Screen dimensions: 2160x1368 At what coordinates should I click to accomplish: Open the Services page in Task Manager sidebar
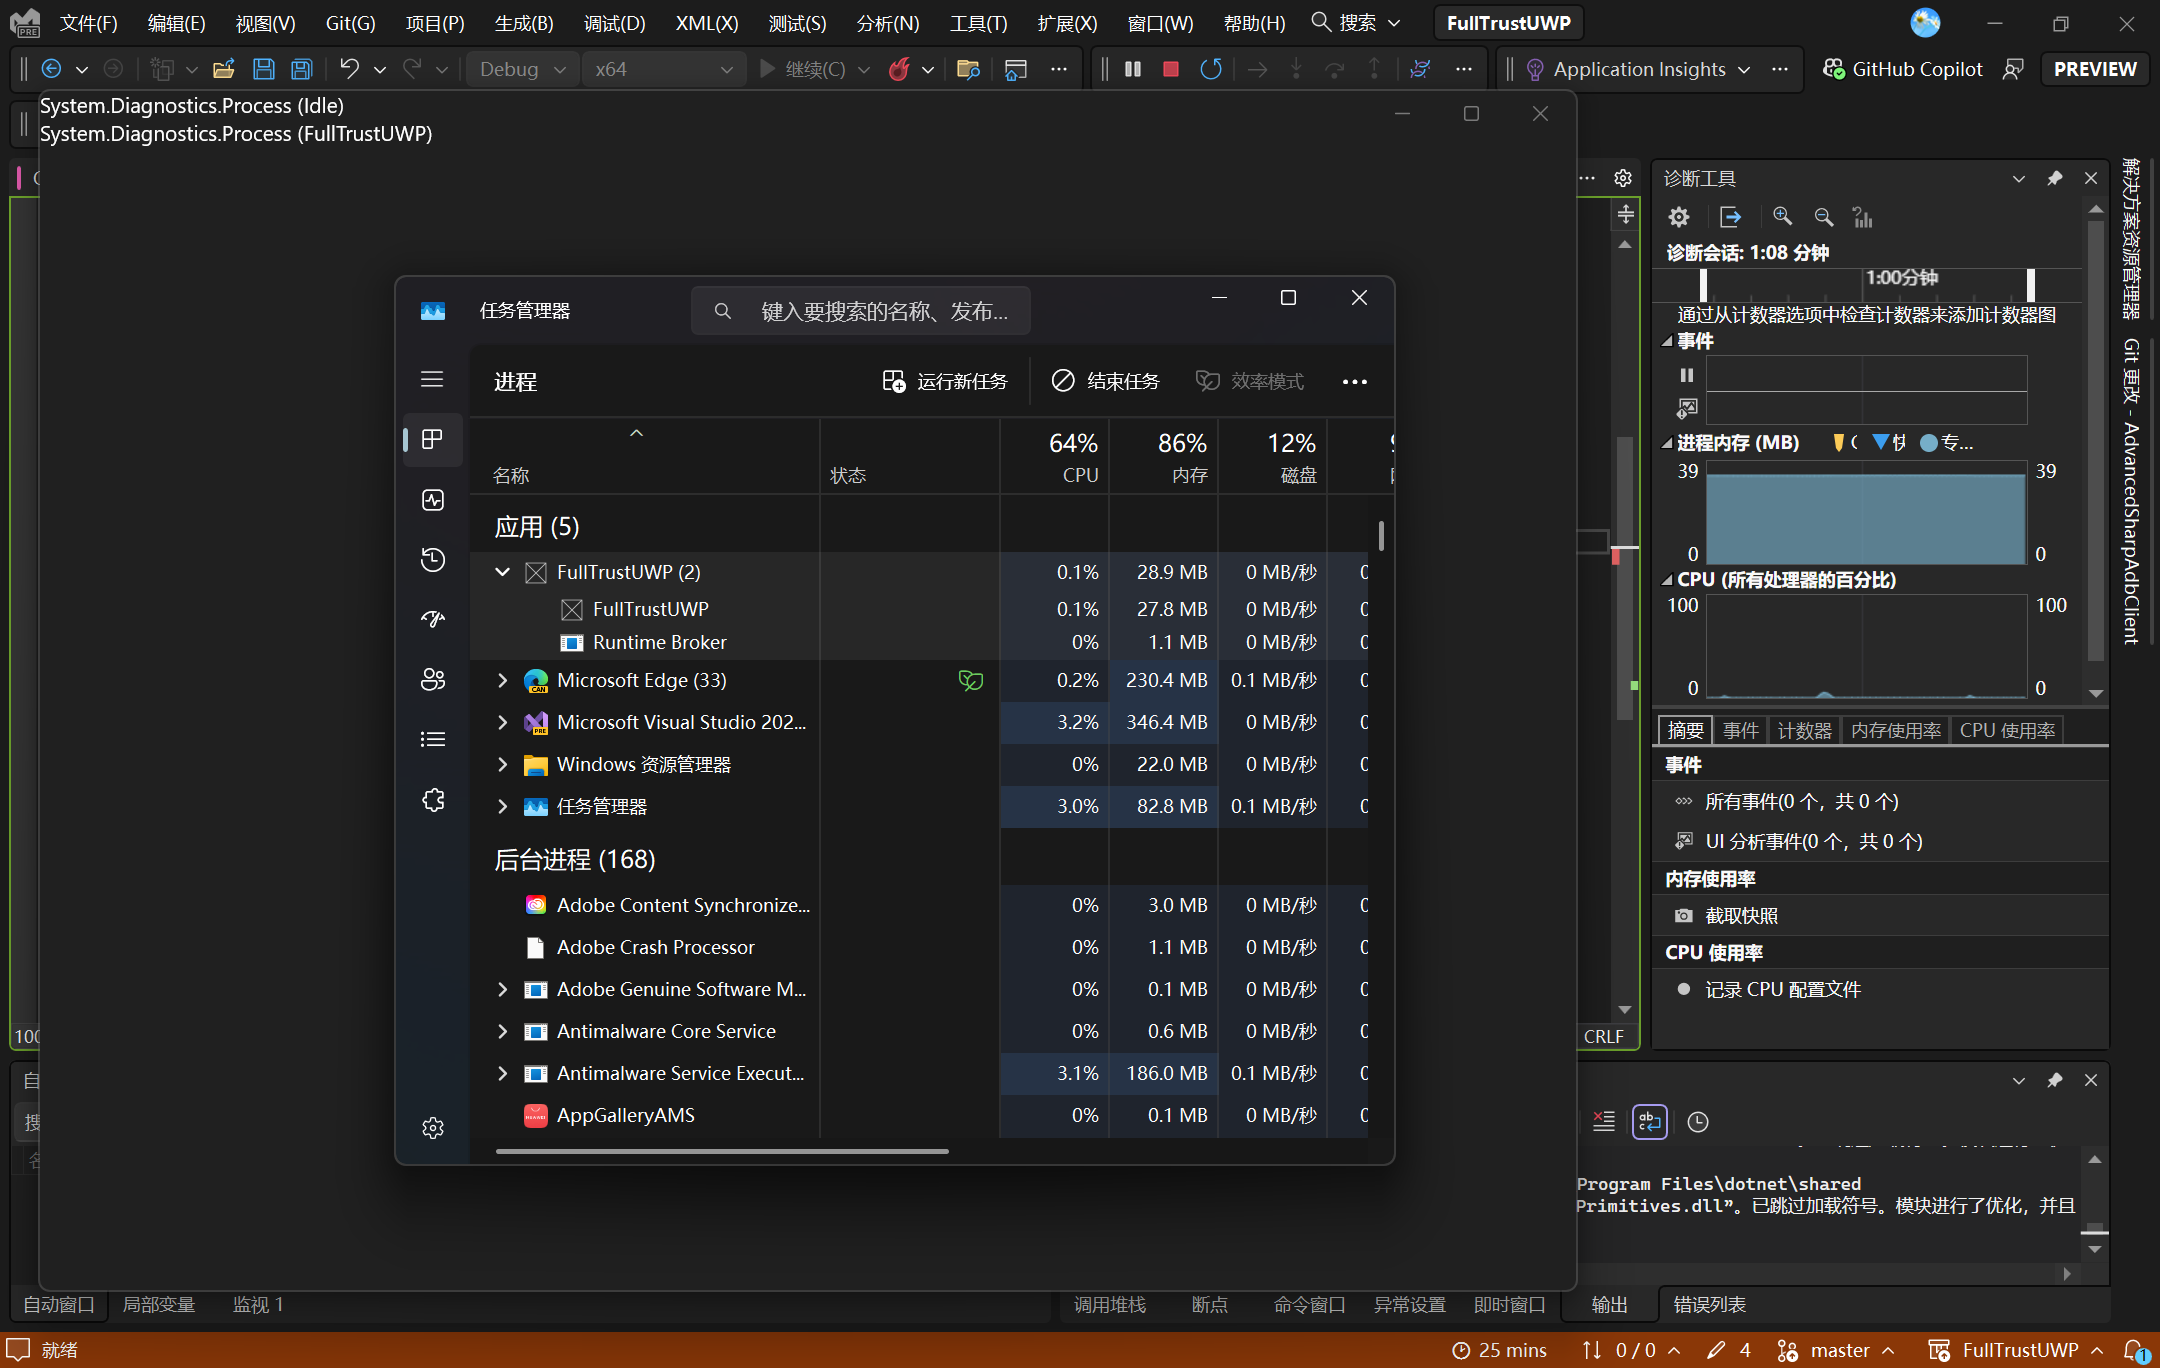pos(433,800)
